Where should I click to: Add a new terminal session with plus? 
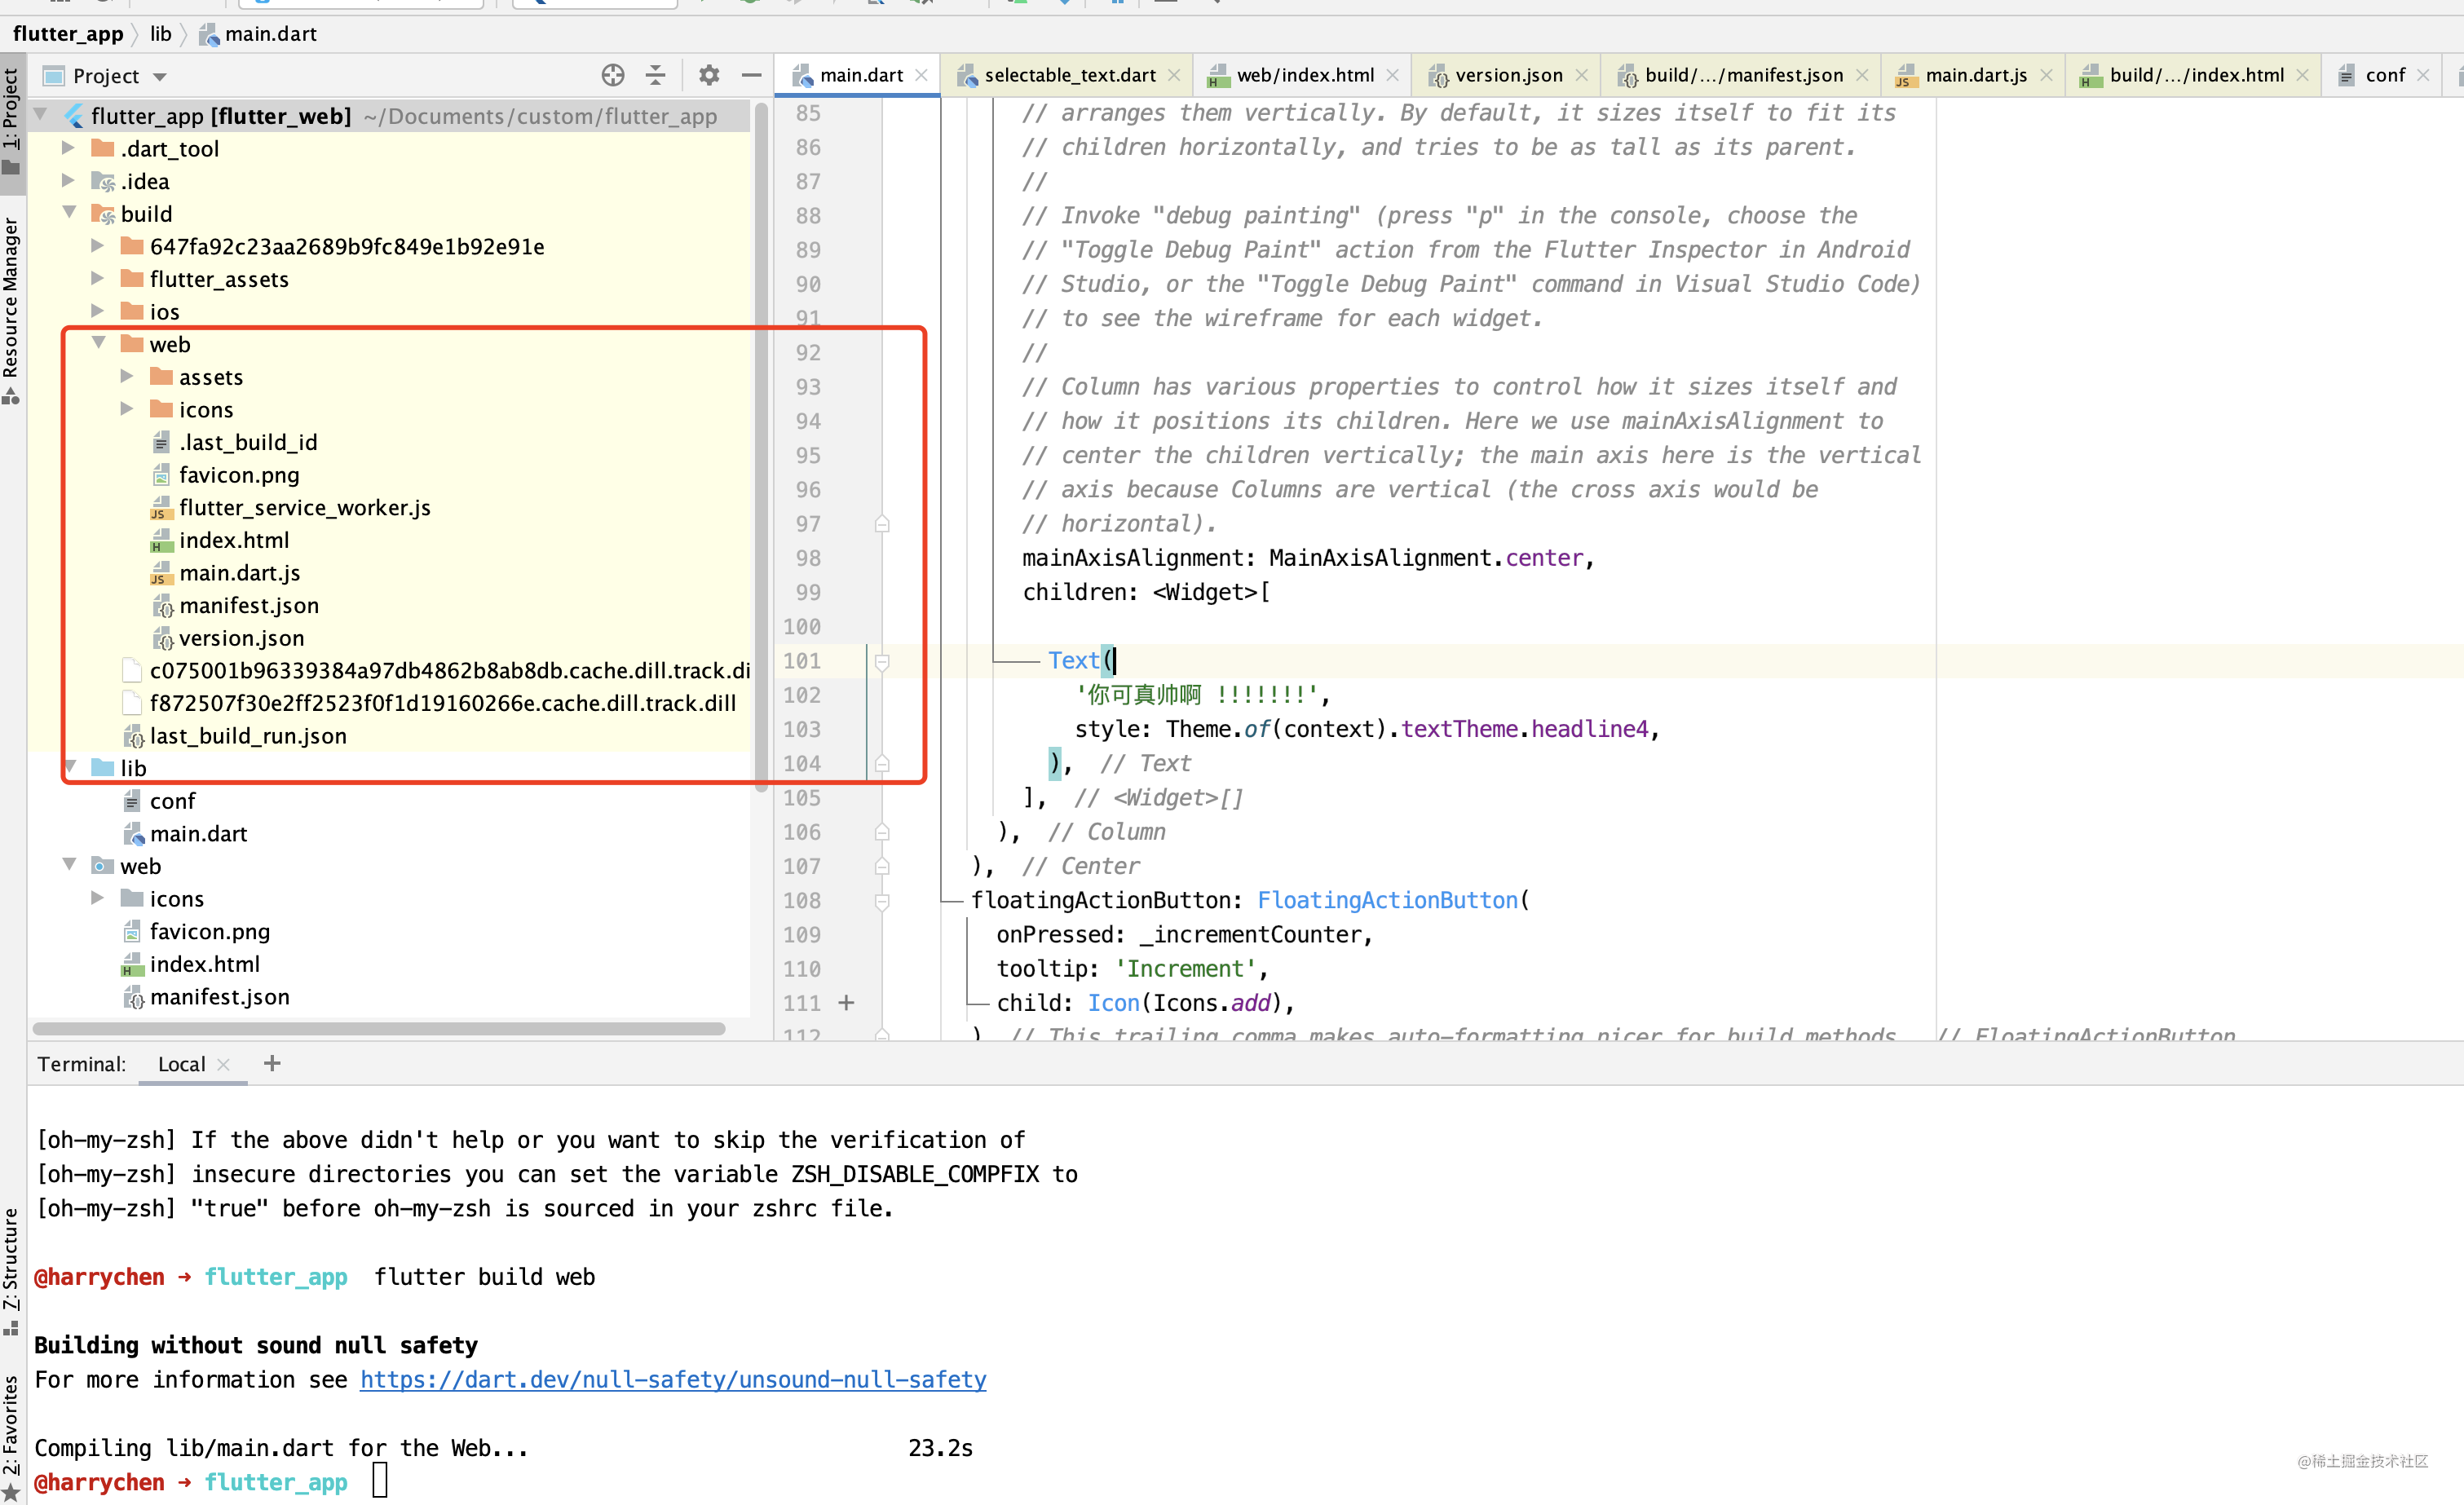[272, 1063]
